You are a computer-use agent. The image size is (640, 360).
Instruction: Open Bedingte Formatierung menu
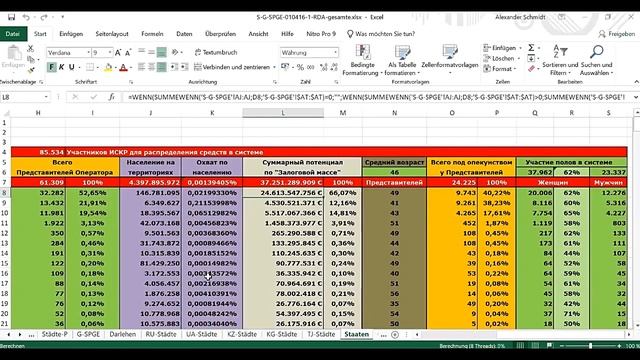362,60
